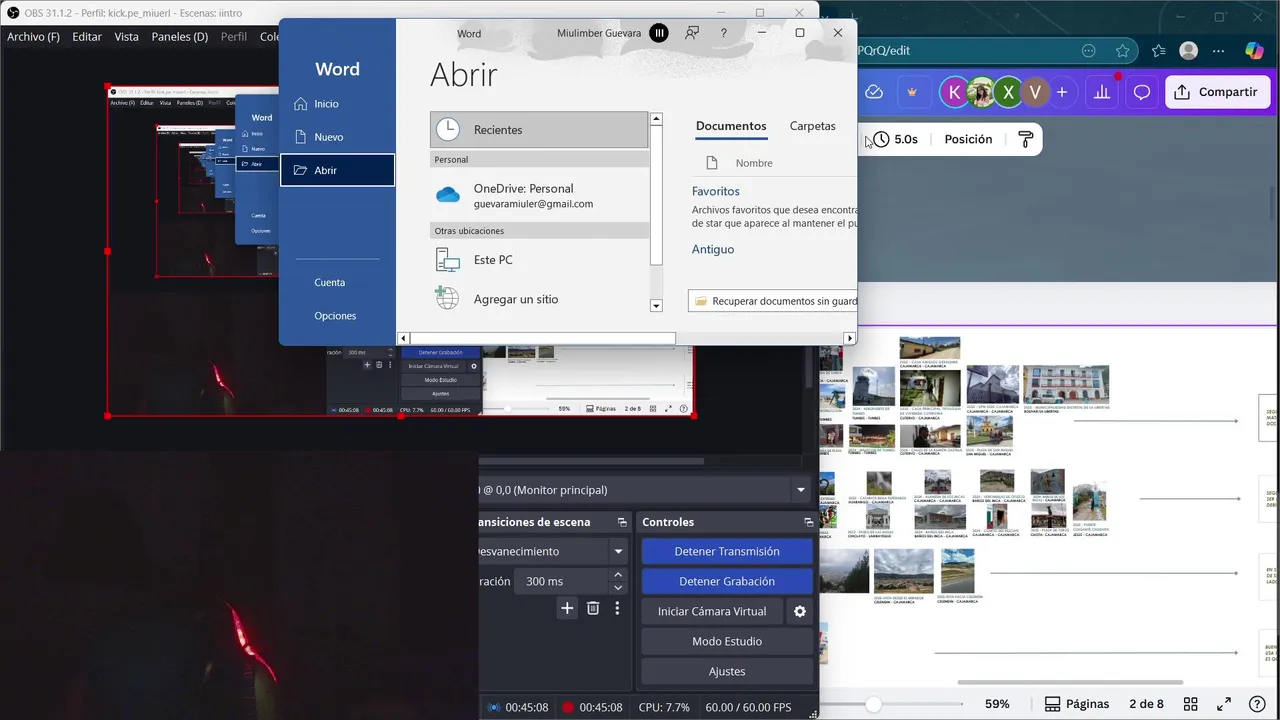
Task: Choose Recientes in the Word open list
Action: [539, 130]
